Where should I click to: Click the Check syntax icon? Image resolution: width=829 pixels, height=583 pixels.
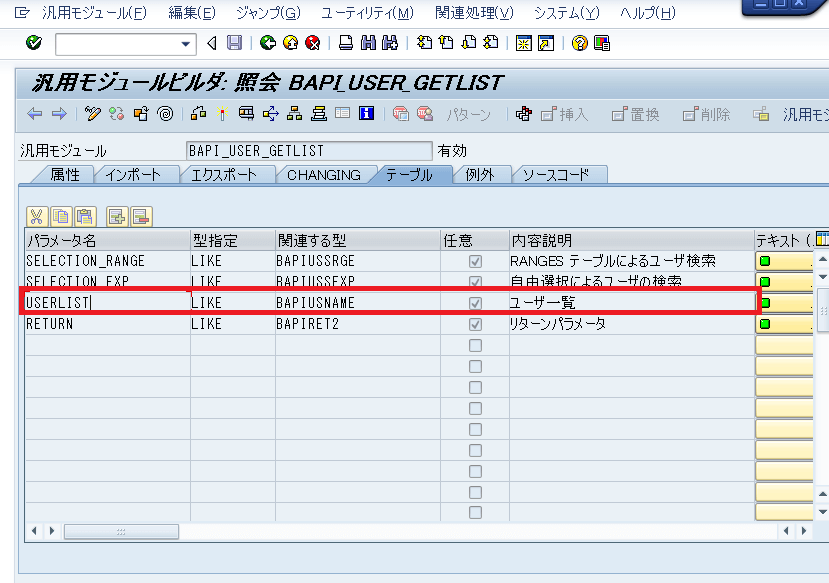[199, 114]
